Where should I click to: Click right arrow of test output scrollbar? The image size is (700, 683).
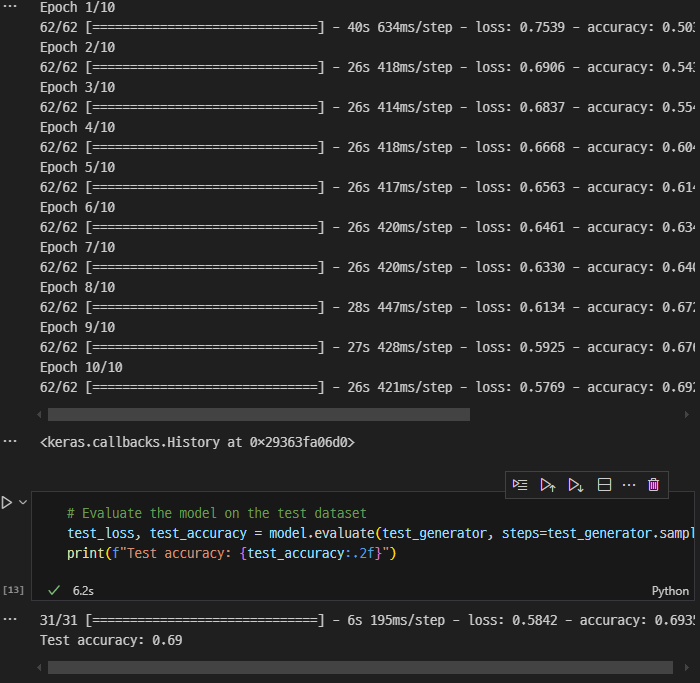(x=687, y=668)
